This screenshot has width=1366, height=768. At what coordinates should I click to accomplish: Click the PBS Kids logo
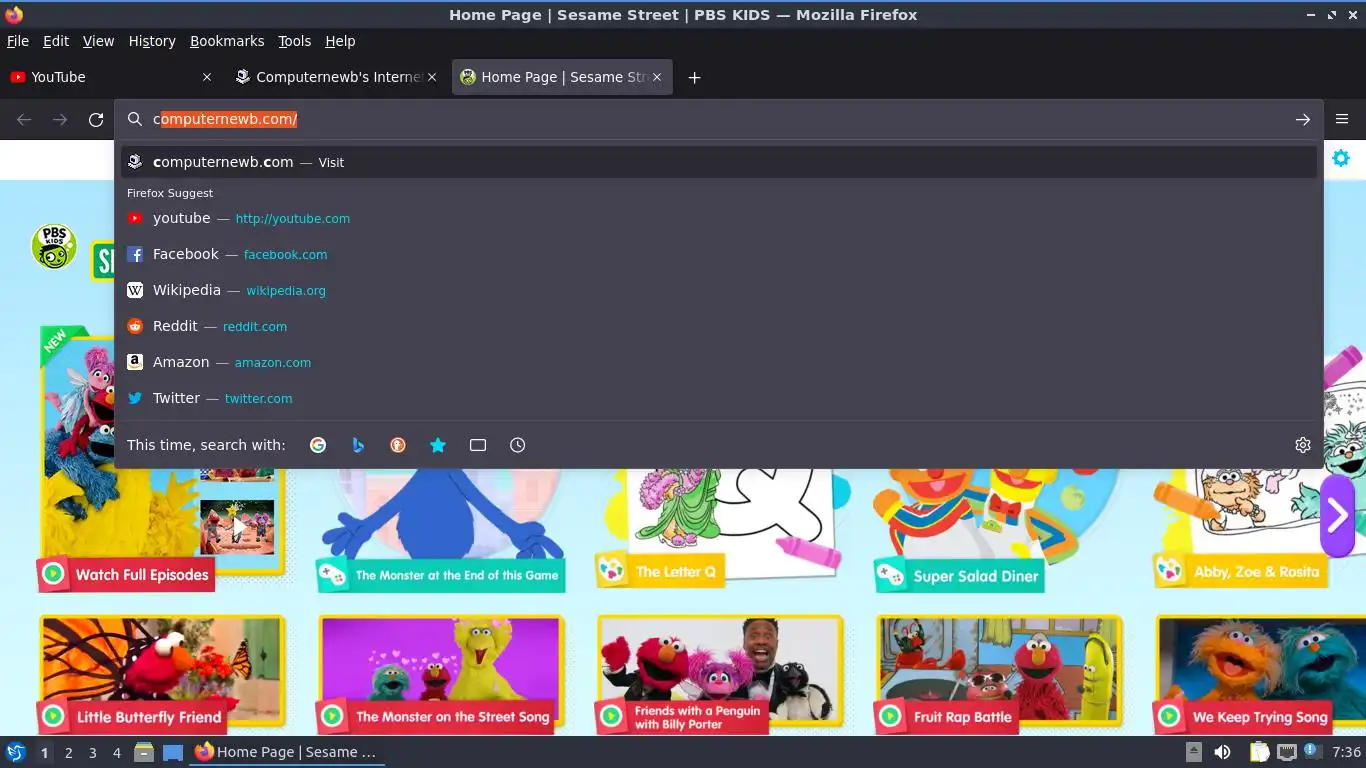tap(54, 246)
